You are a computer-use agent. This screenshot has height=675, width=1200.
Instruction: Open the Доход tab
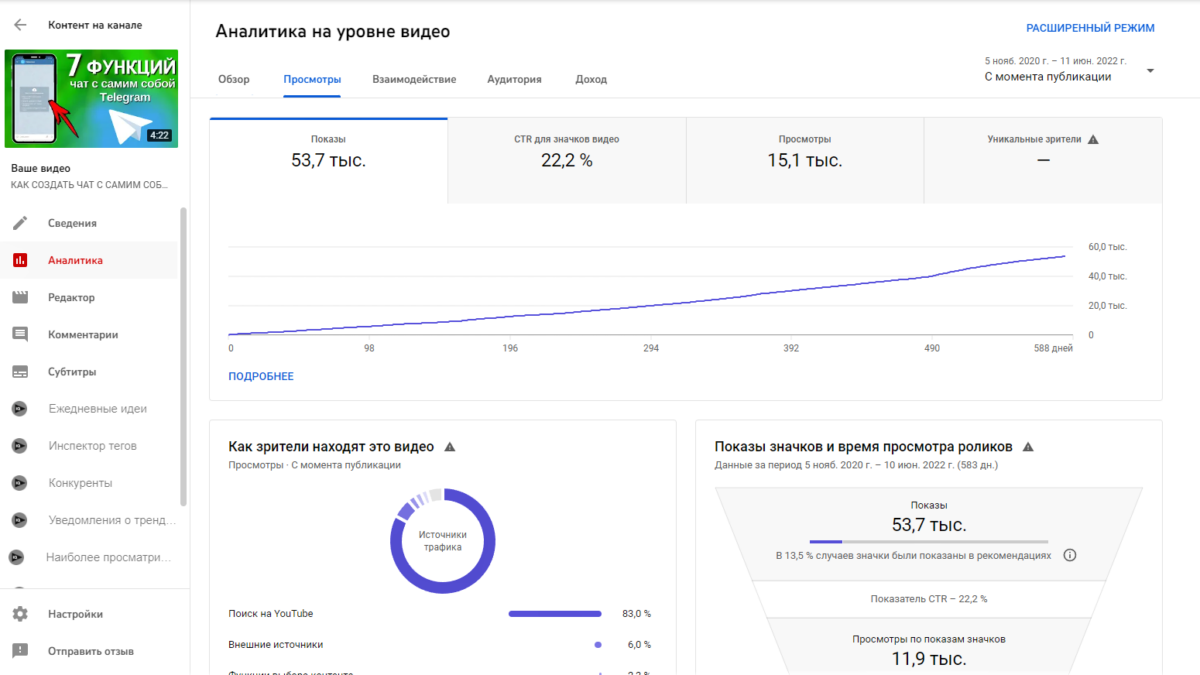click(591, 79)
